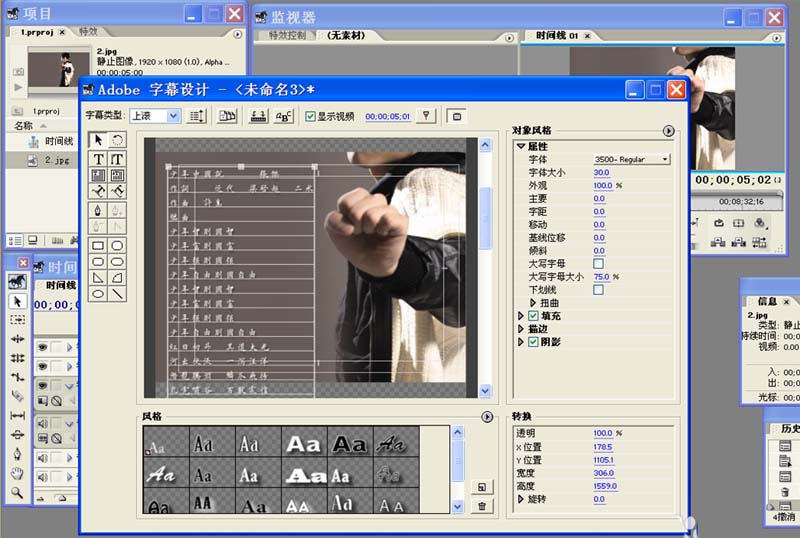The width and height of the screenshot is (800, 538).
Task: Click the send frame to monitor button
Action: [457, 116]
